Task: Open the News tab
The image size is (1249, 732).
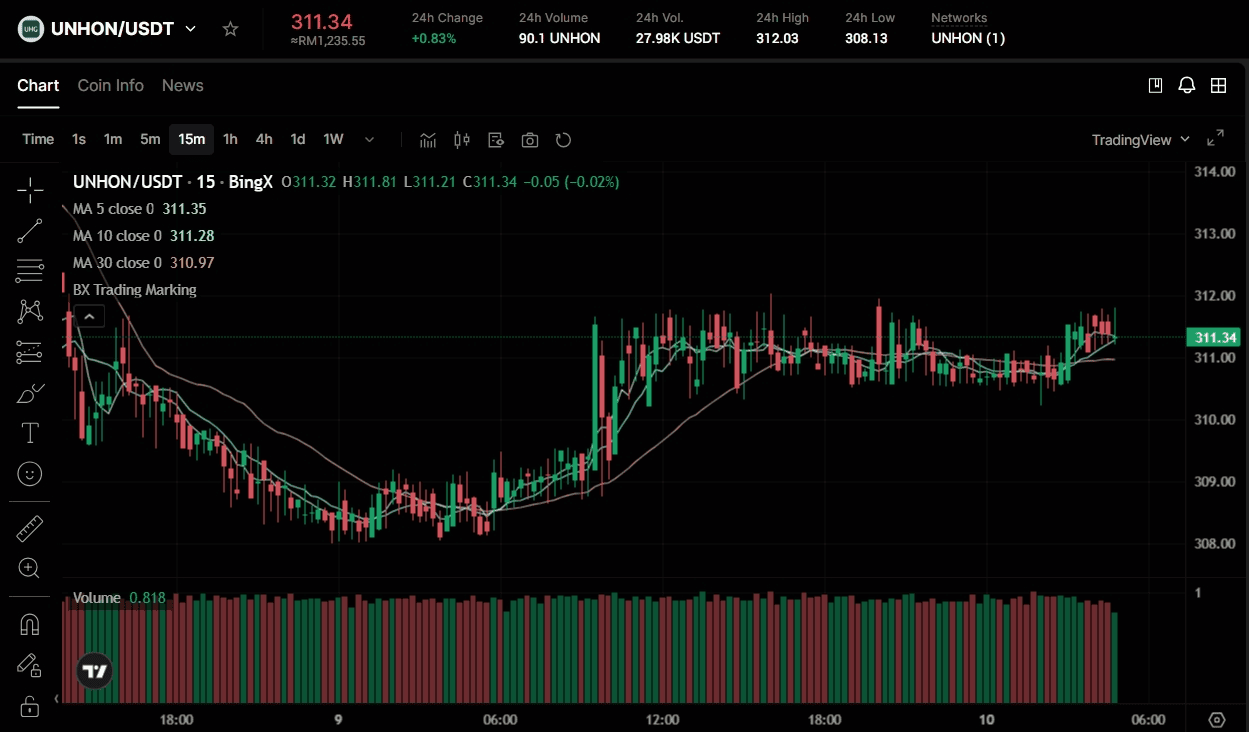Action: pyautogui.click(x=183, y=86)
